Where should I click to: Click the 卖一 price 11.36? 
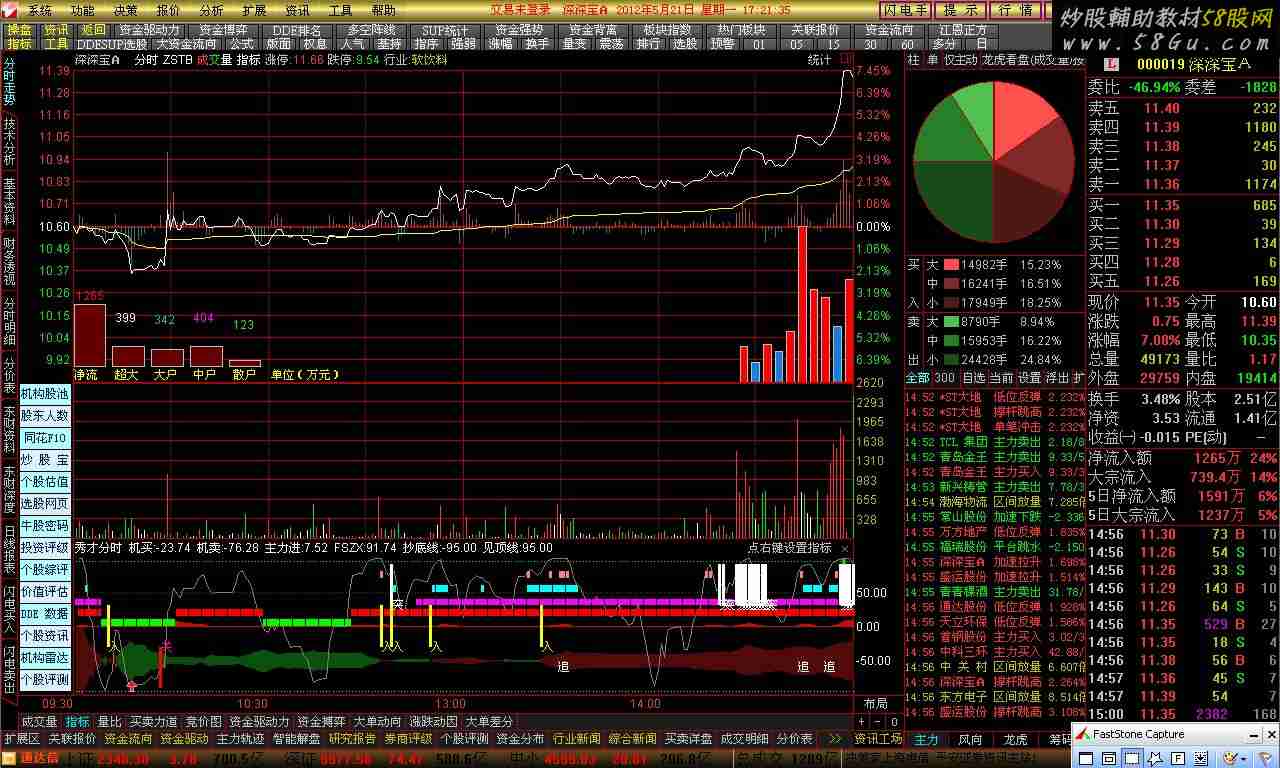click(1162, 184)
